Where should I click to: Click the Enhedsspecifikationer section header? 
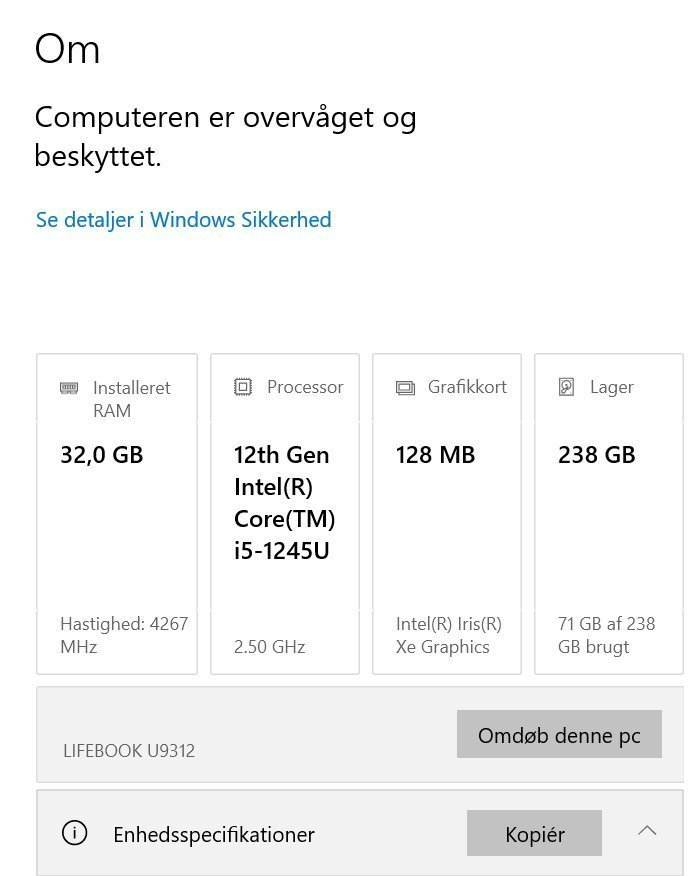[214, 834]
